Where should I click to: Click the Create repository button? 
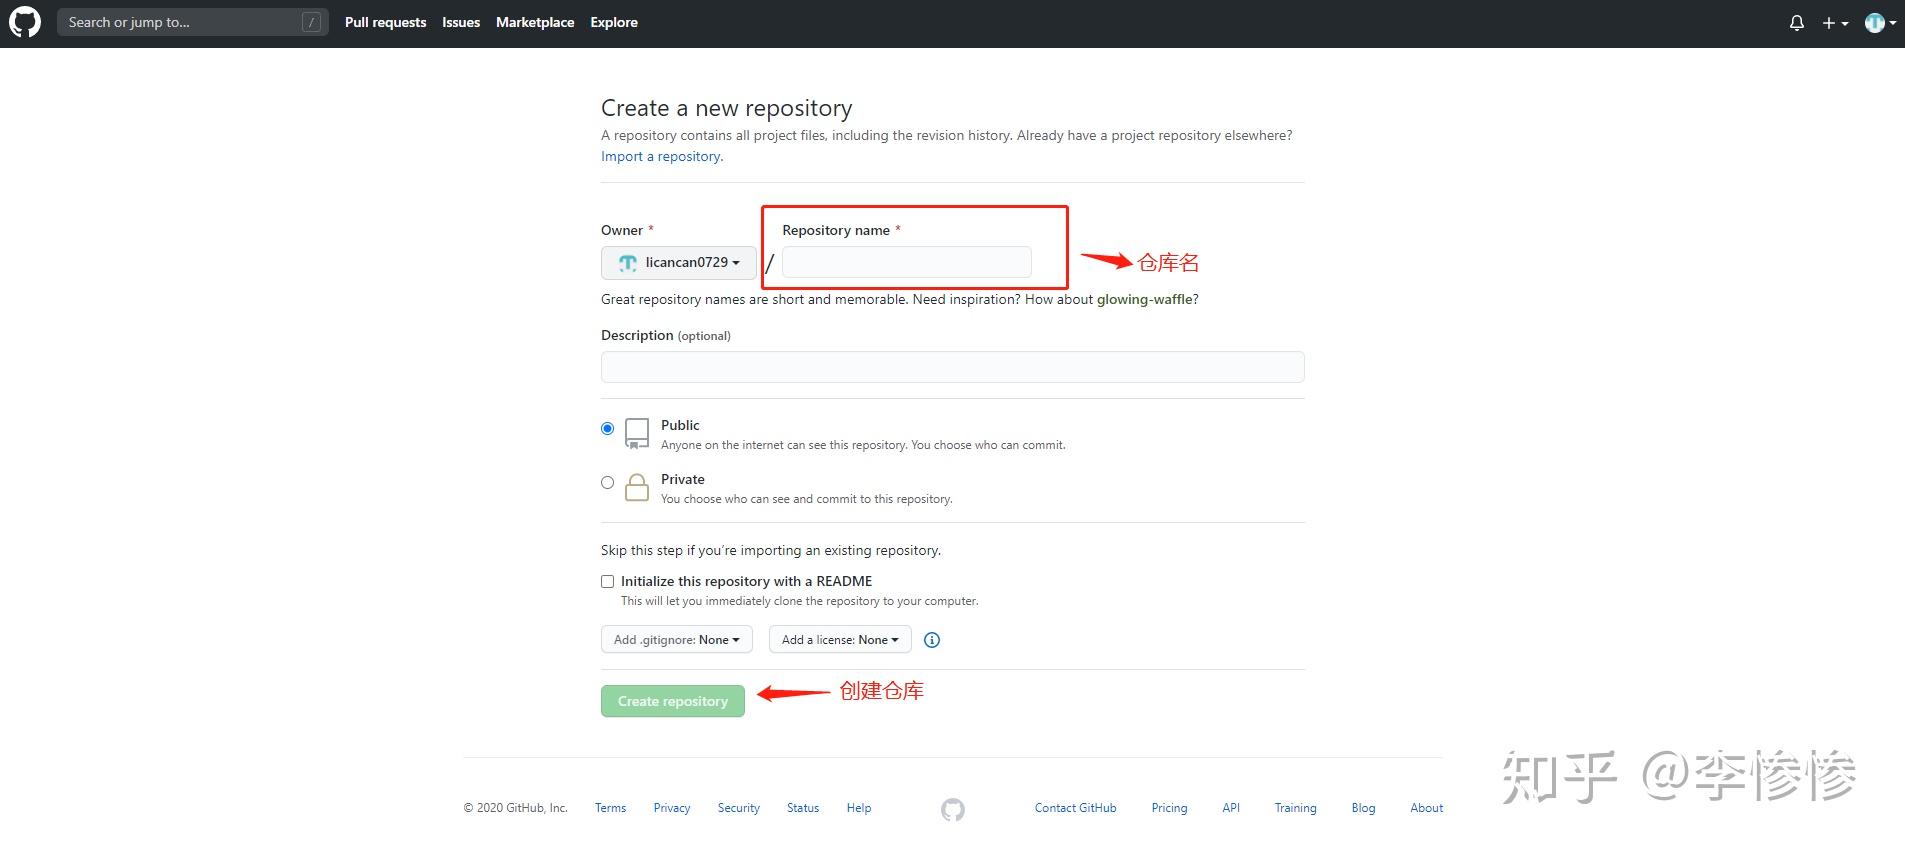[673, 701]
